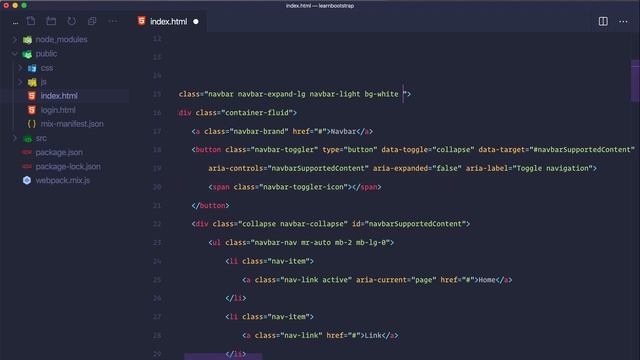Split the editor to the right
Image resolution: width=640 pixels, height=360 pixels.
click(603, 21)
